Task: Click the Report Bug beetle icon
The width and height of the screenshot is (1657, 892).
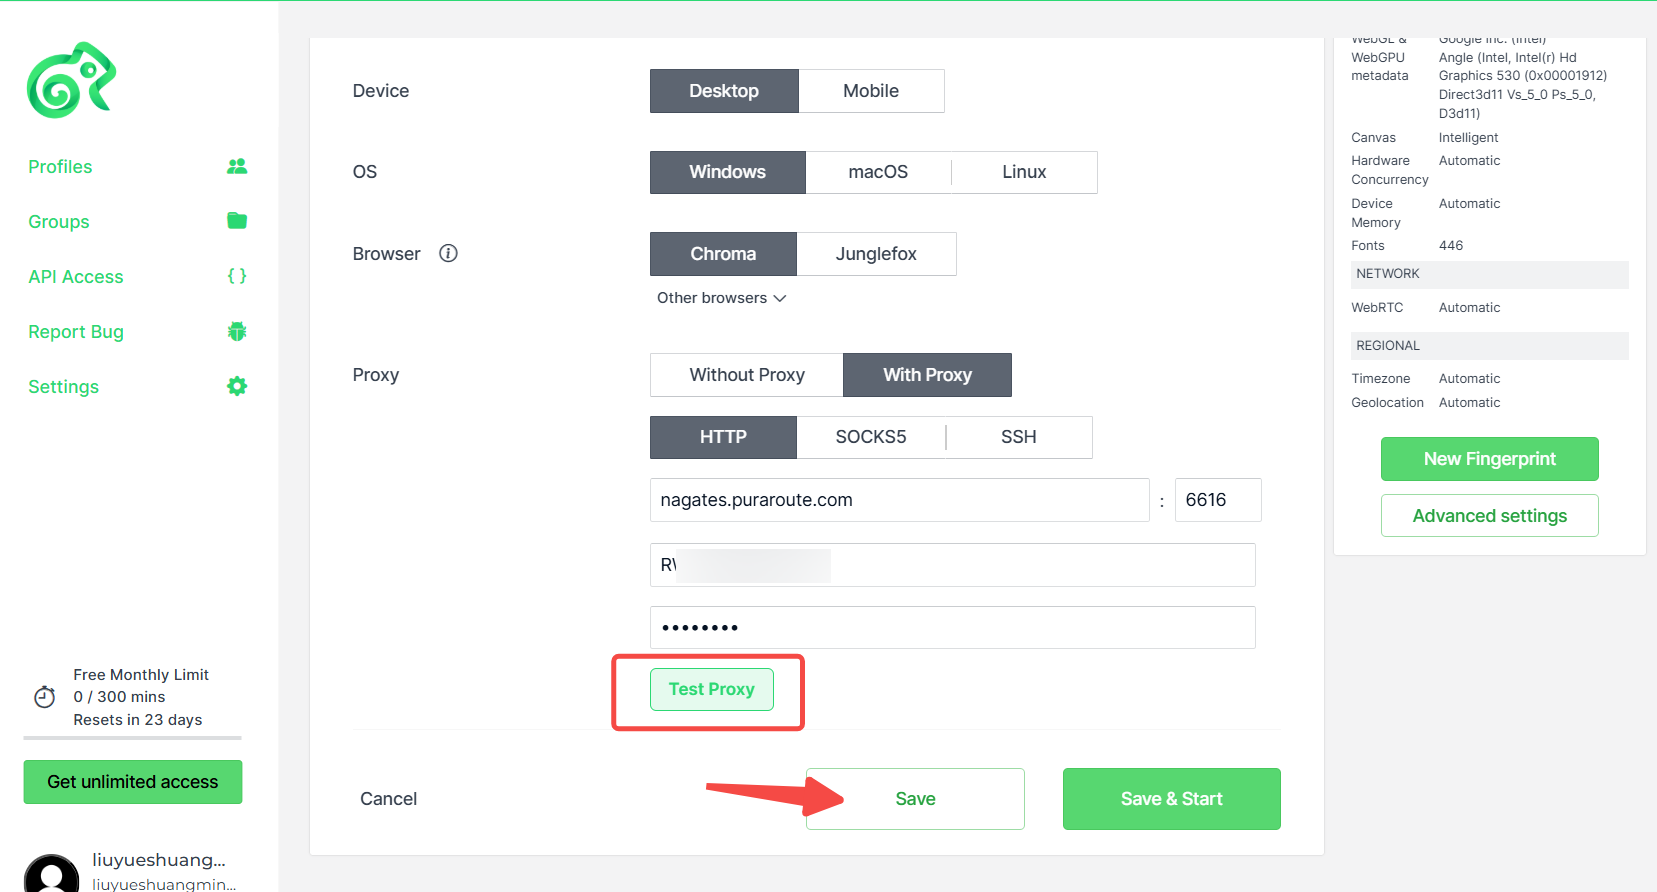Action: click(237, 331)
